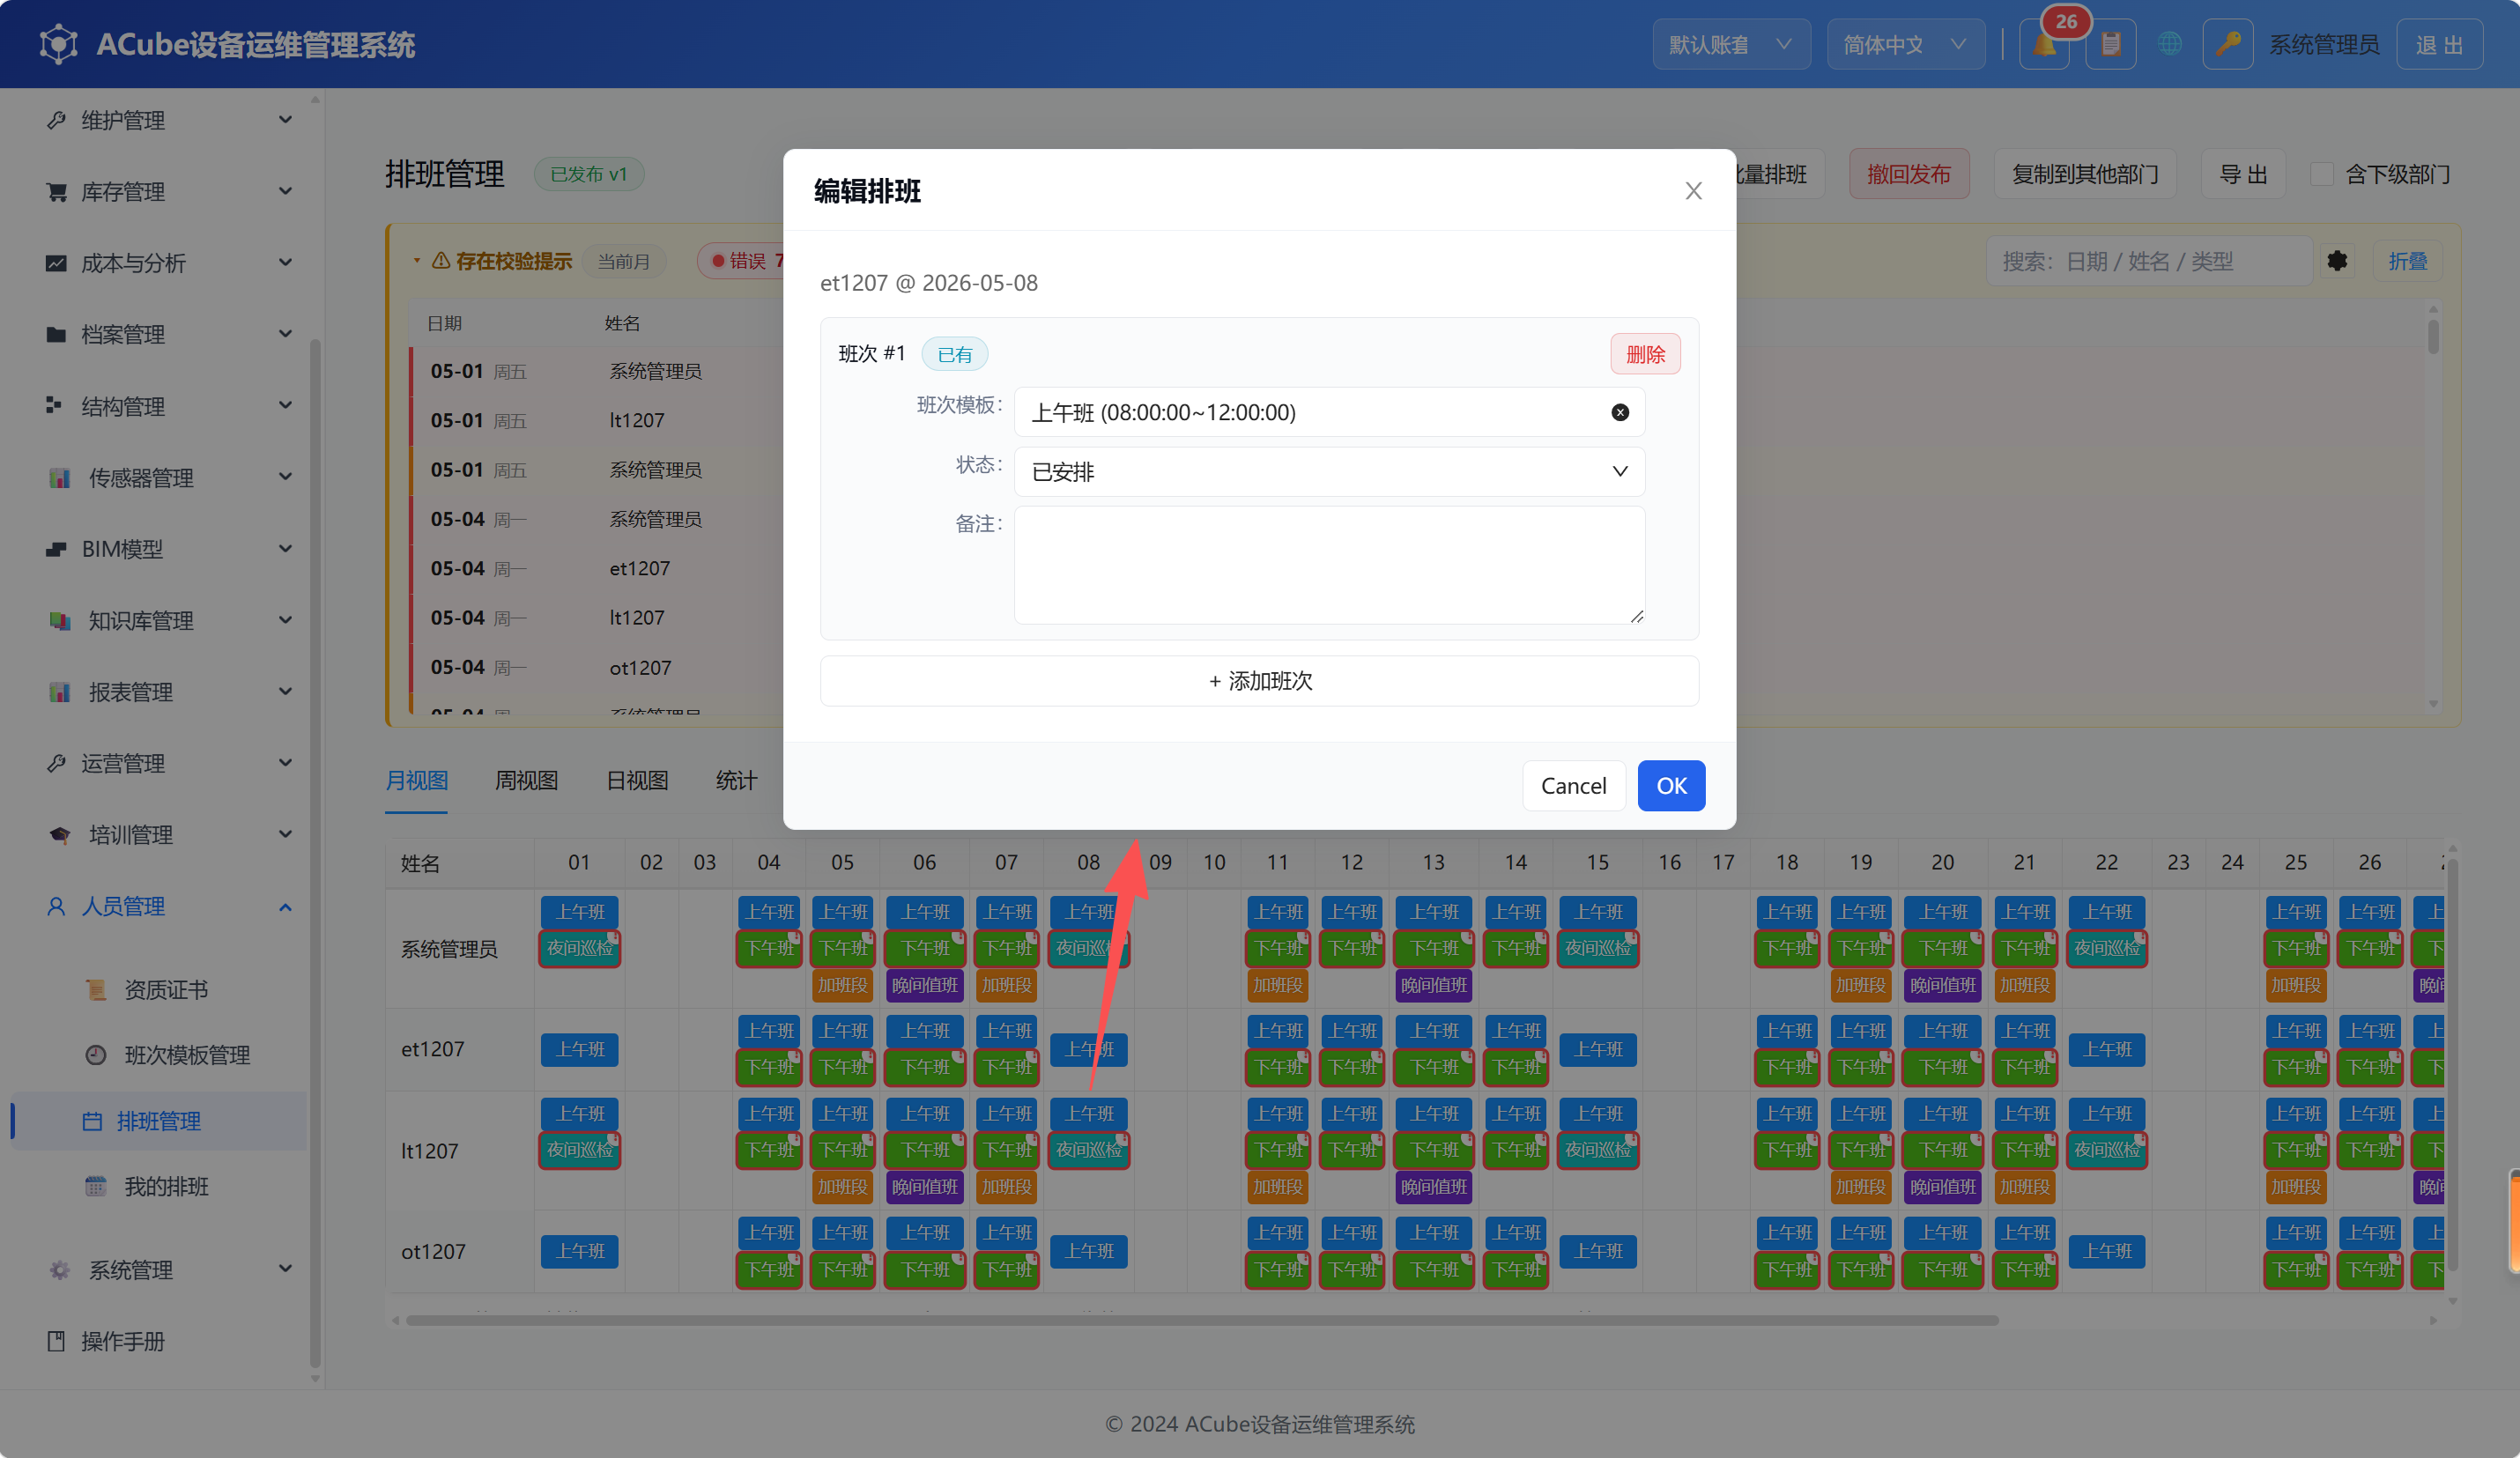Click the 复制到其他部门 button
The width and height of the screenshot is (2520, 1458).
(x=2084, y=174)
